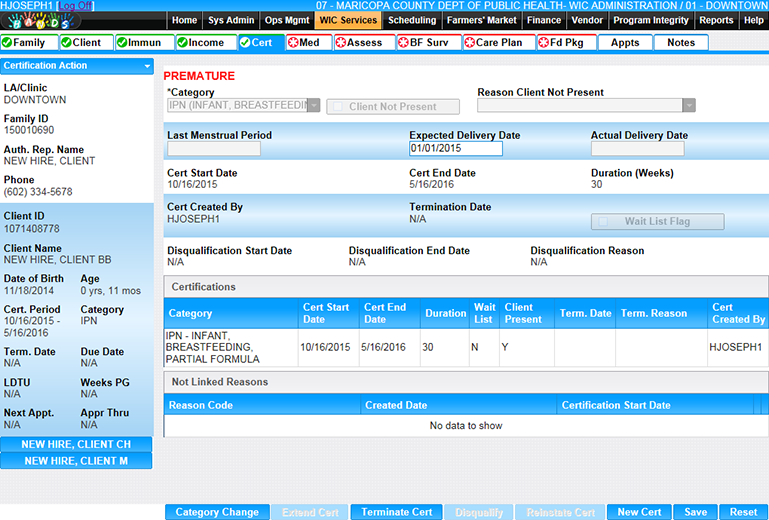Toggle the Client Not Present checkbox
The width and height of the screenshot is (769, 520).
point(337,107)
